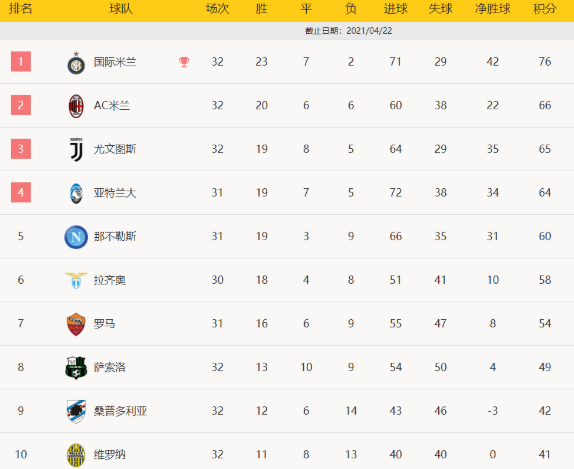The width and height of the screenshot is (574, 469).
Task: Open the Napoli club logo
Action: 76,237
